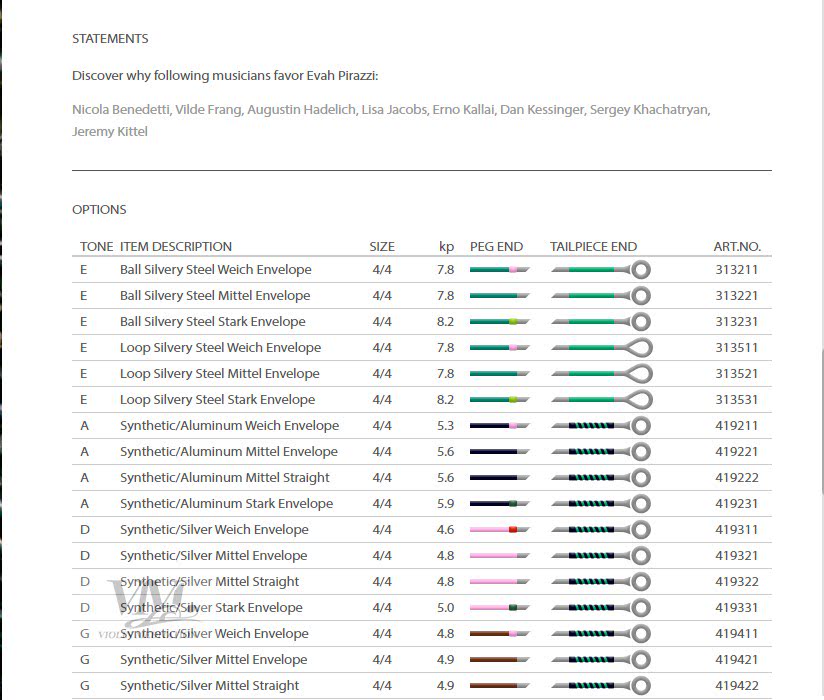The image size is (824, 700).
Task: Click musician name 'Erno Kallai'
Action: pyautogui.click(x=463, y=109)
